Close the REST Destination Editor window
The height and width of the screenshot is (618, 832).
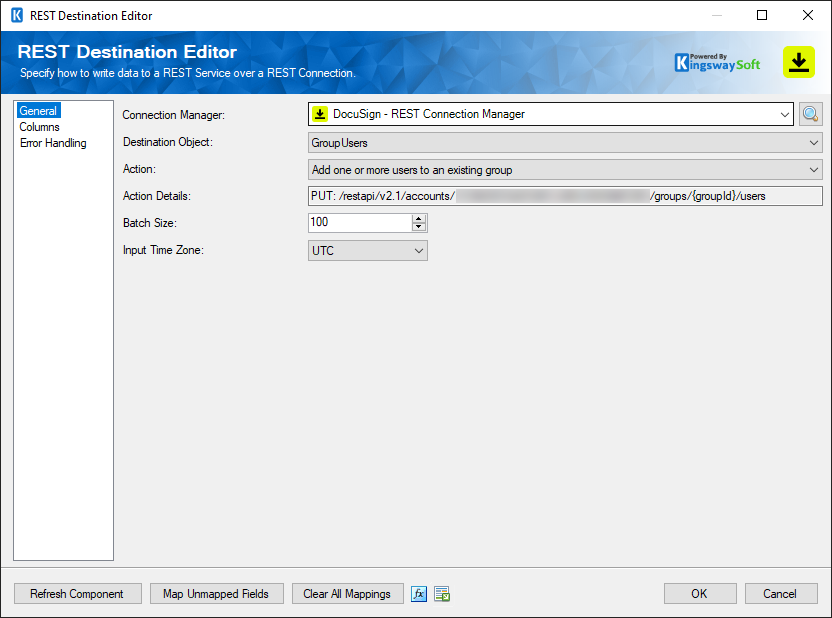pyautogui.click(x=808, y=15)
